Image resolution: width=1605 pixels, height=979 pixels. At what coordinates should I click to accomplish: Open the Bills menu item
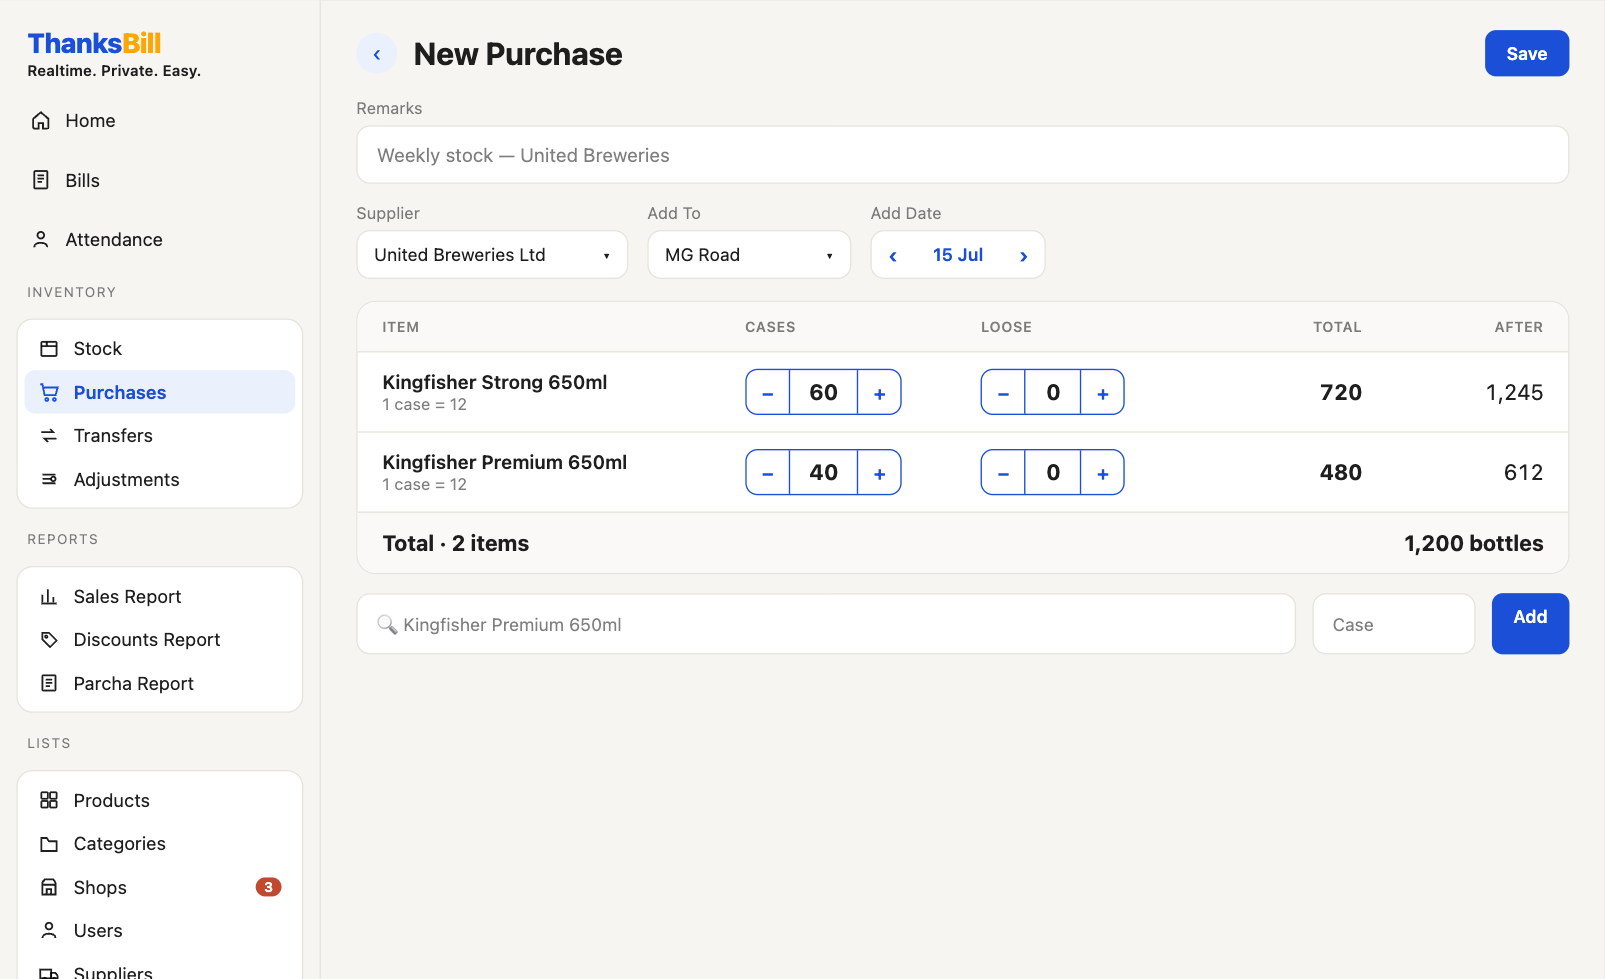pos(160,180)
